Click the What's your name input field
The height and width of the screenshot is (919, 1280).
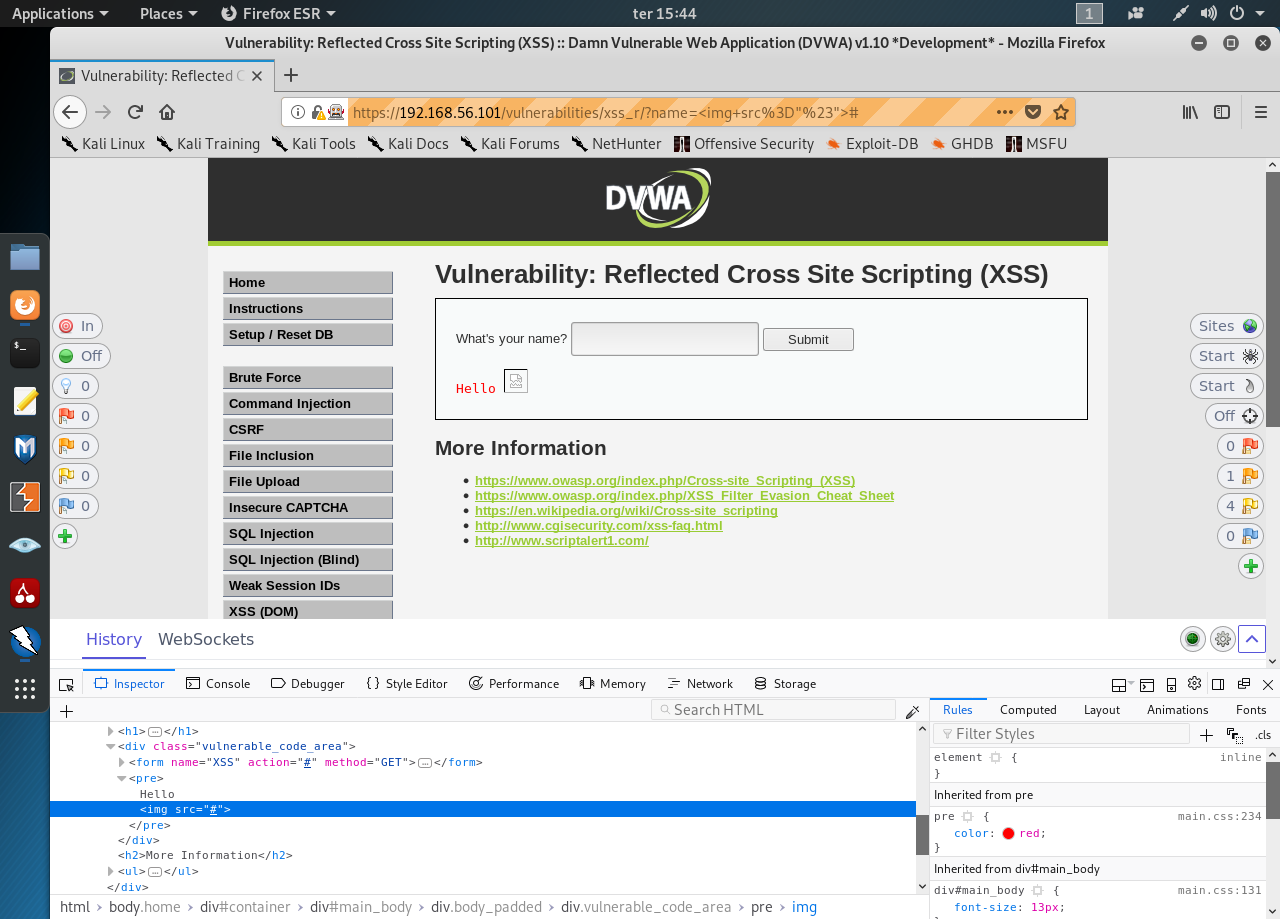[665, 339]
